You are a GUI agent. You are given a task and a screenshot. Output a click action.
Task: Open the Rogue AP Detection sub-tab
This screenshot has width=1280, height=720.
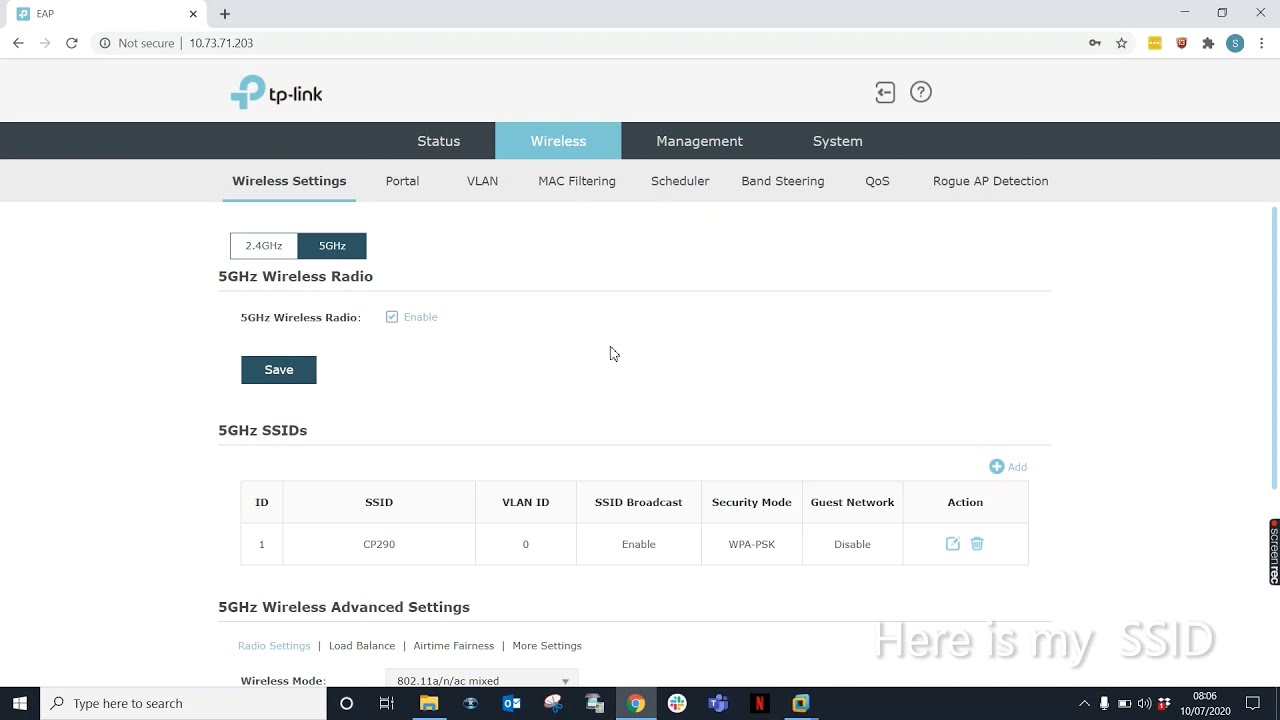(x=990, y=181)
